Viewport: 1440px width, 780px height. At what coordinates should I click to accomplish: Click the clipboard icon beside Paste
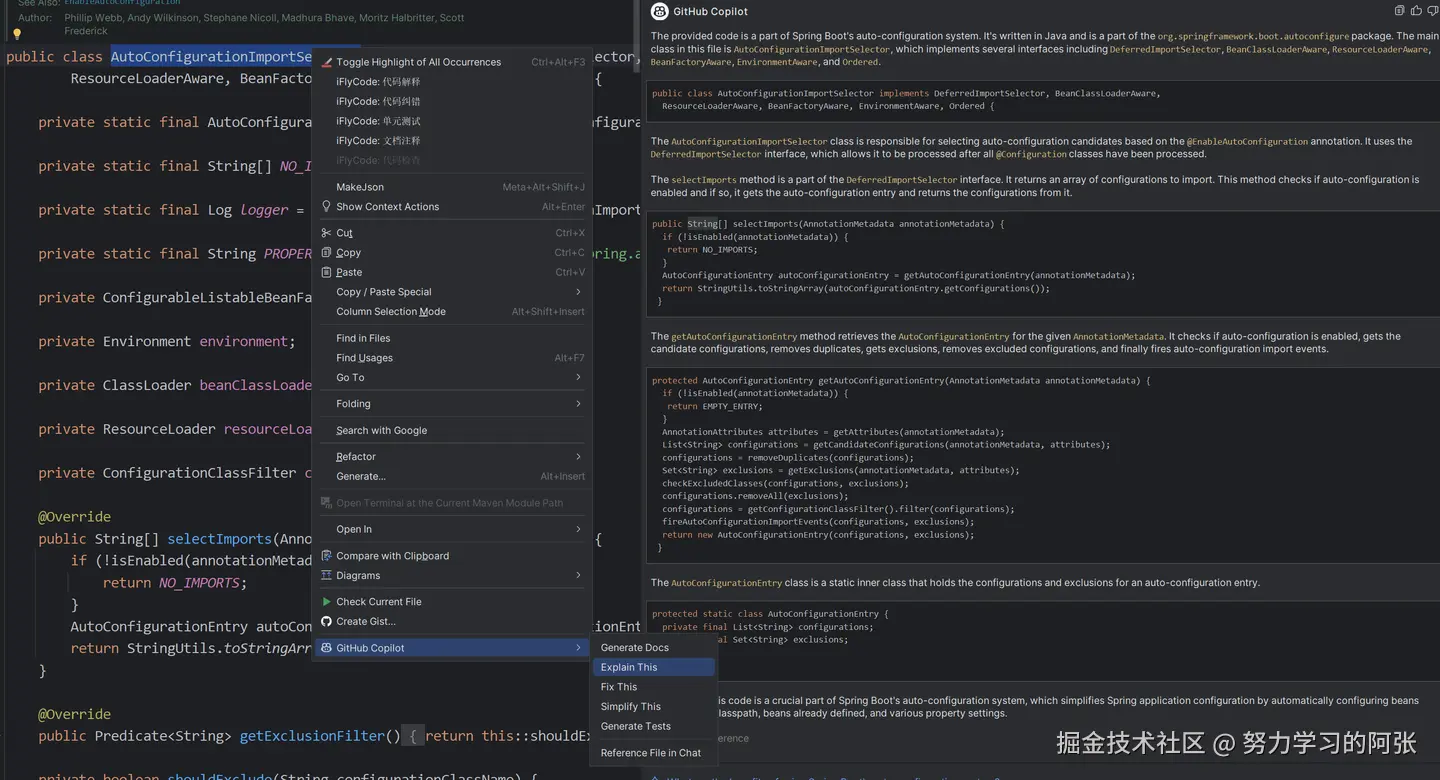[x=326, y=272]
